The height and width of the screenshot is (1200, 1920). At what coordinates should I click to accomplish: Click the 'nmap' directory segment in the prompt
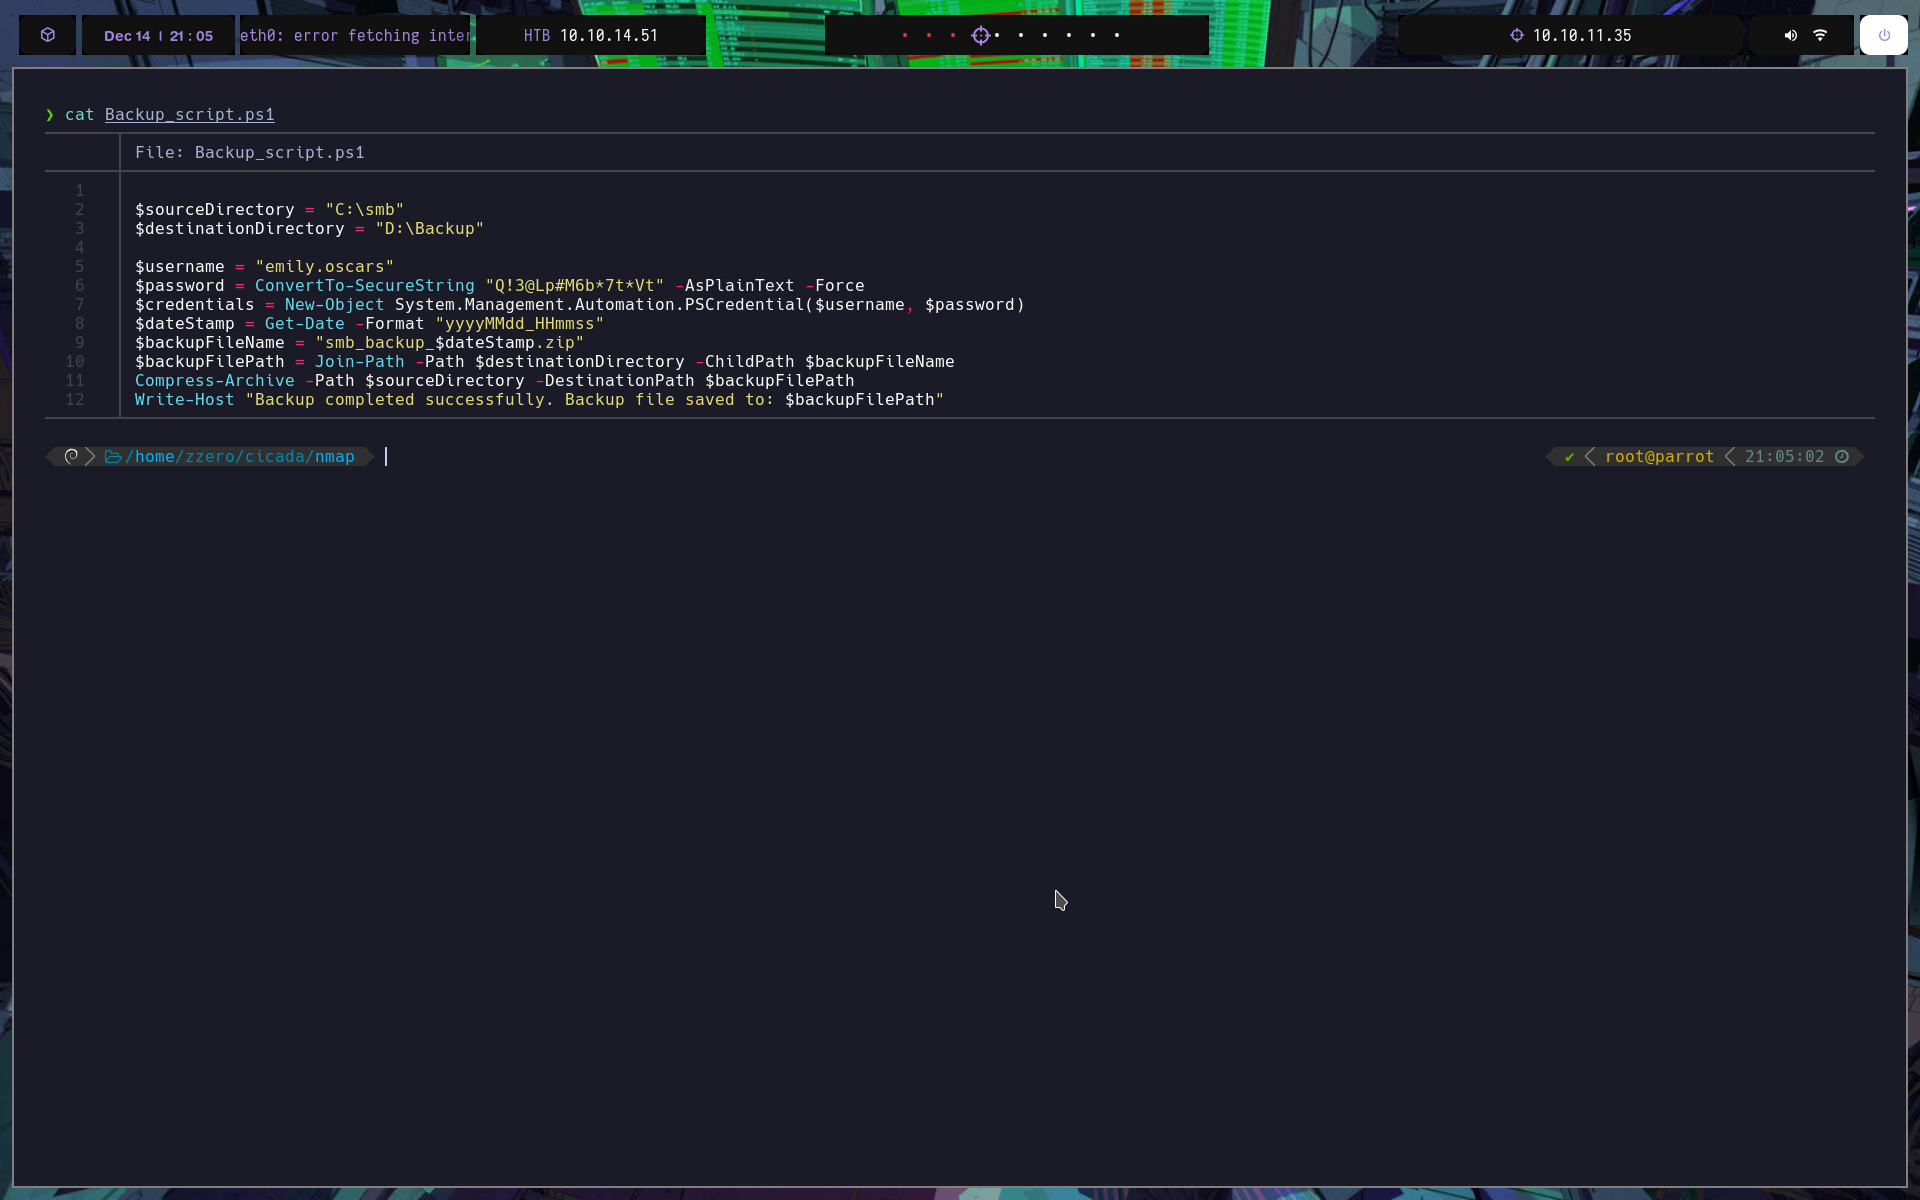[335, 457]
